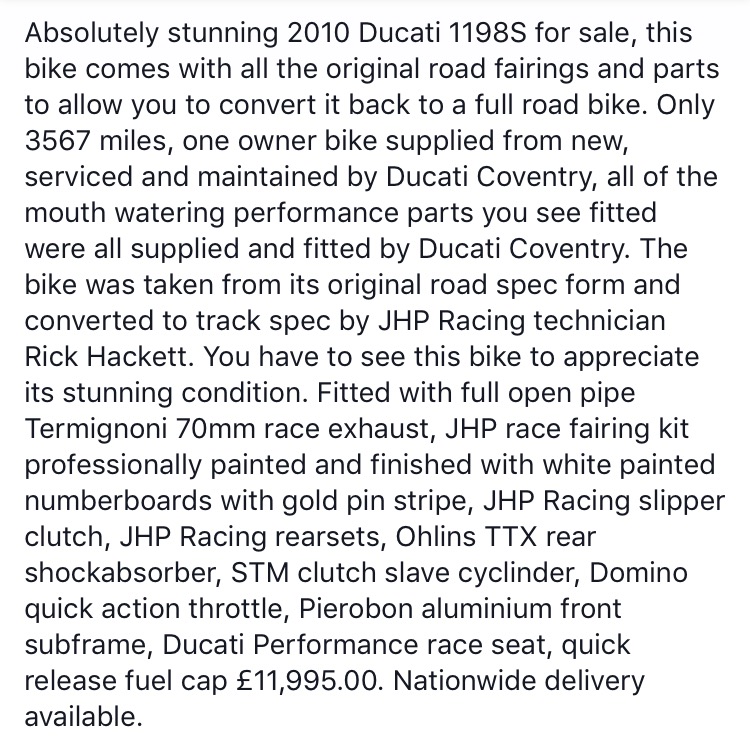The width and height of the screenshot is (750, 746).
Task: Click the phrase "Ducati Performance race seat"
Action: pyautogui.click(x=357, y=645)
